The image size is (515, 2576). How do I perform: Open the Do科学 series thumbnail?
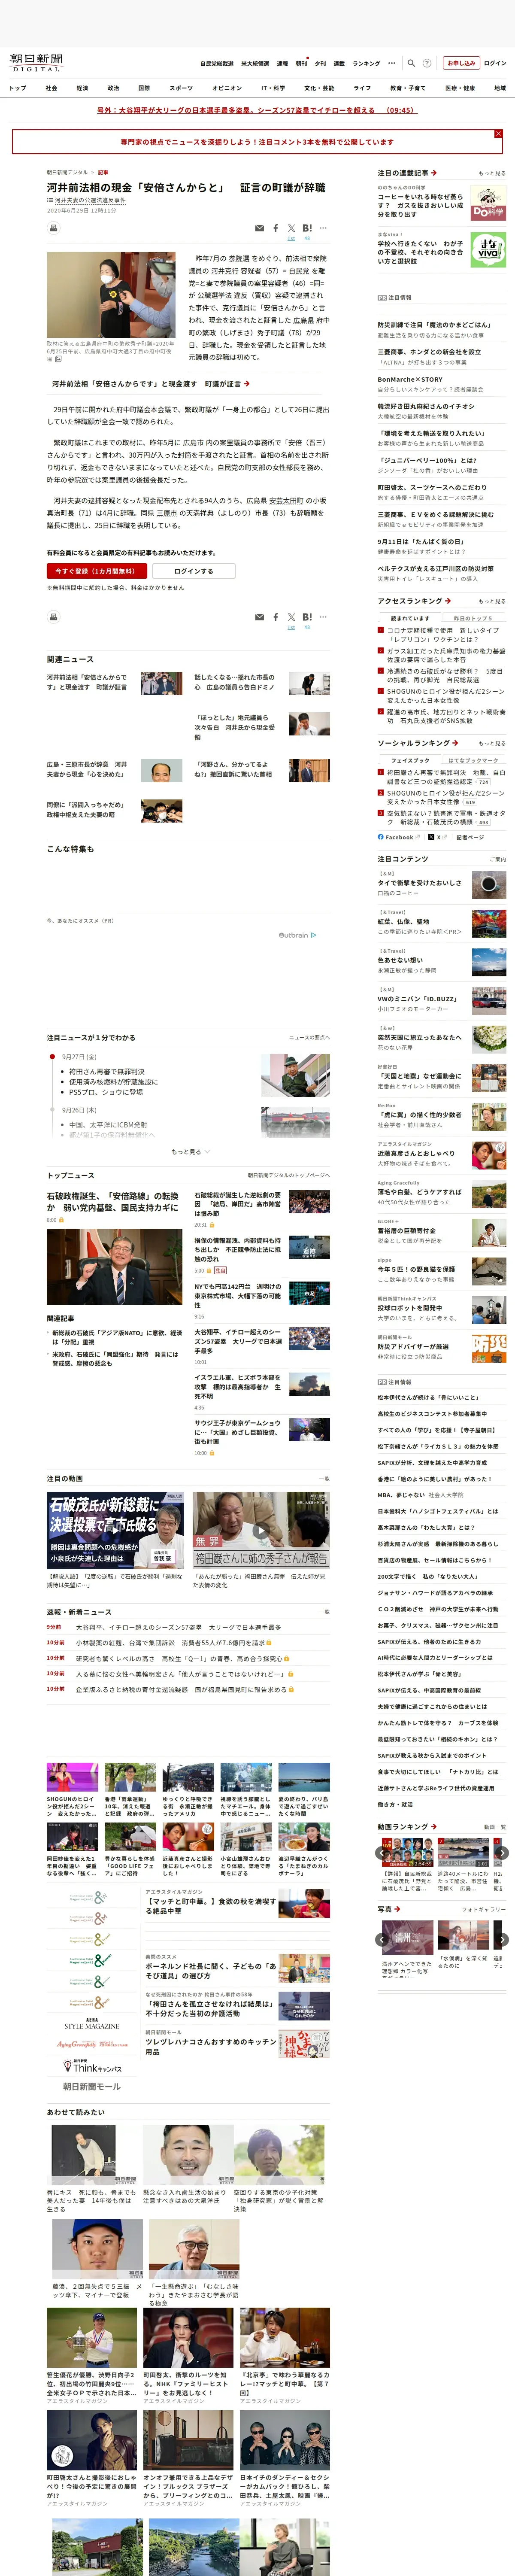(x=488, y=203)
